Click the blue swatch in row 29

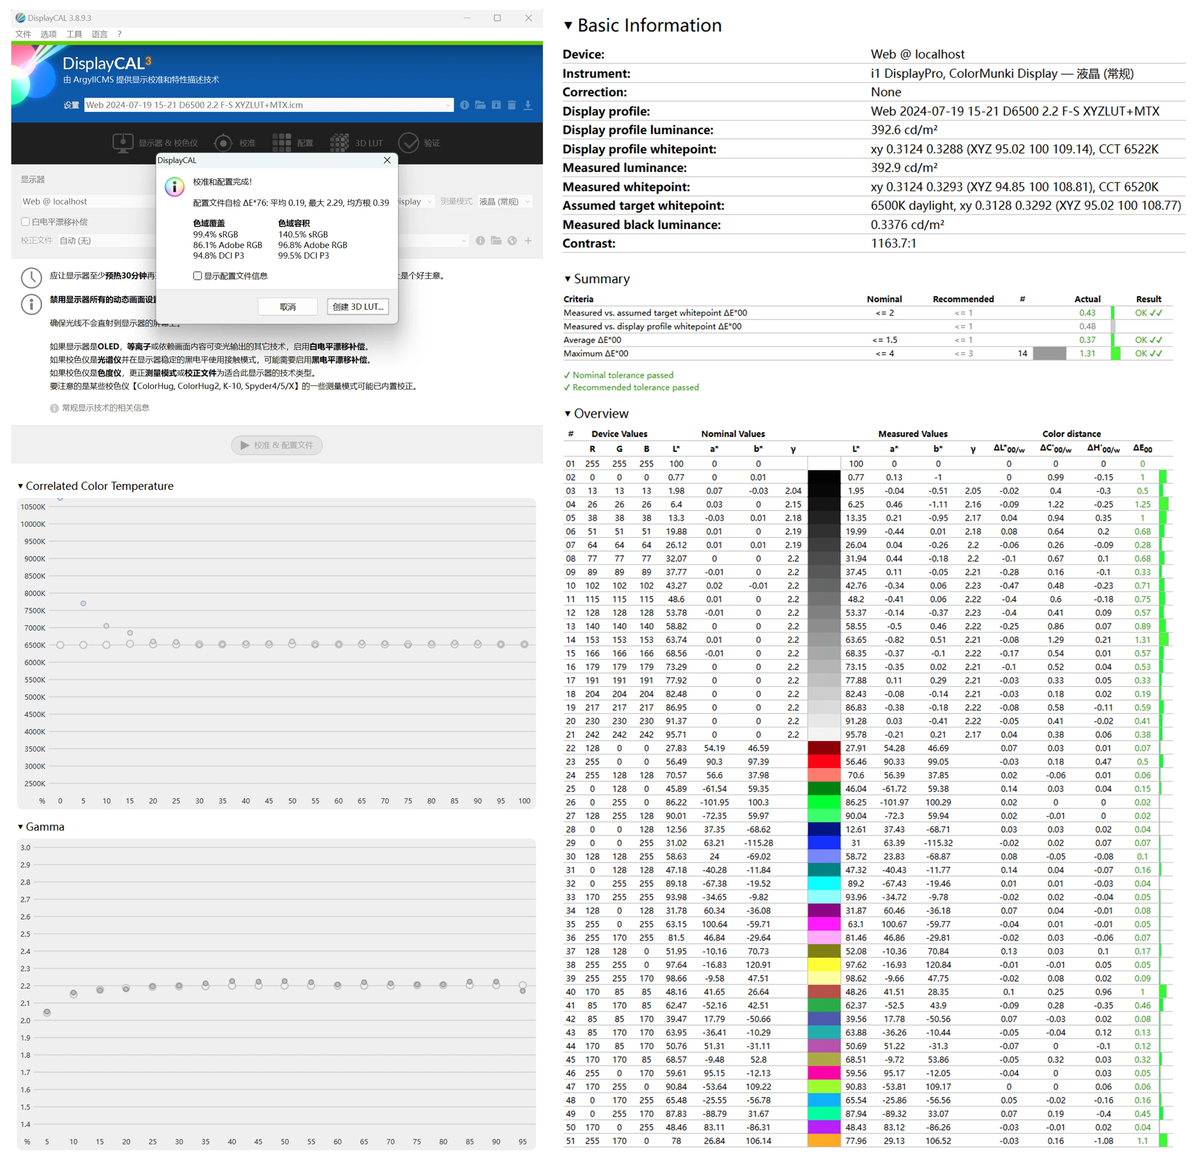823,843
